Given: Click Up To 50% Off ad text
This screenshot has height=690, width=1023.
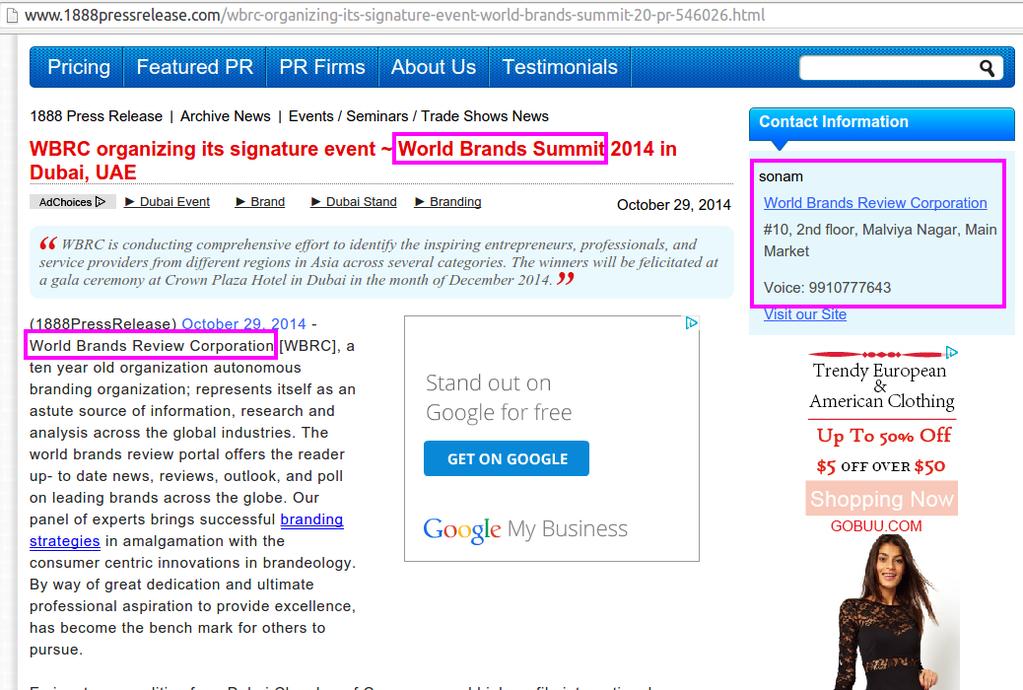Looking at the screenshot, I should coord(883,435).
